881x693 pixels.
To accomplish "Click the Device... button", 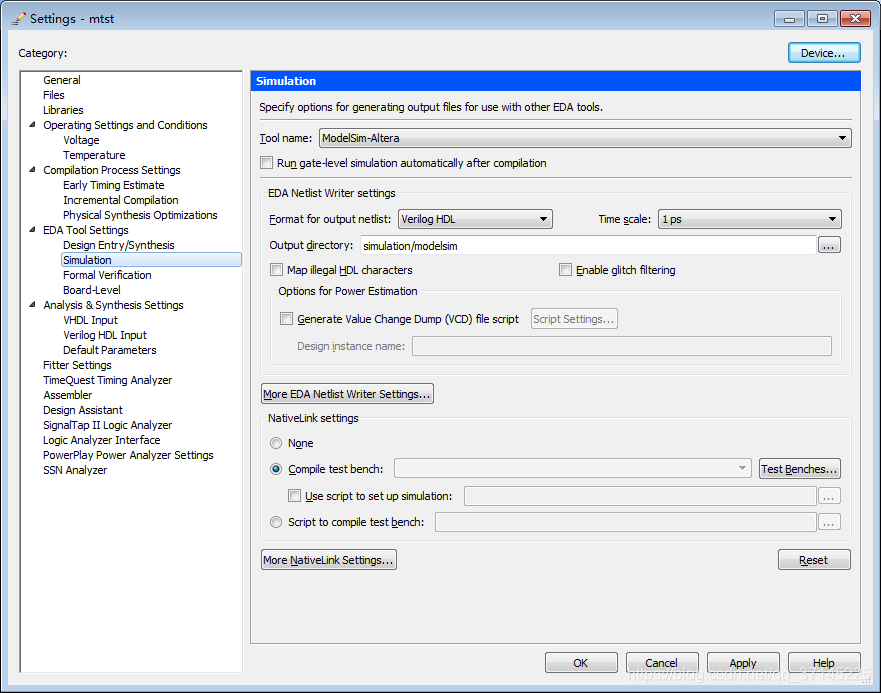I will click(824, 53).
